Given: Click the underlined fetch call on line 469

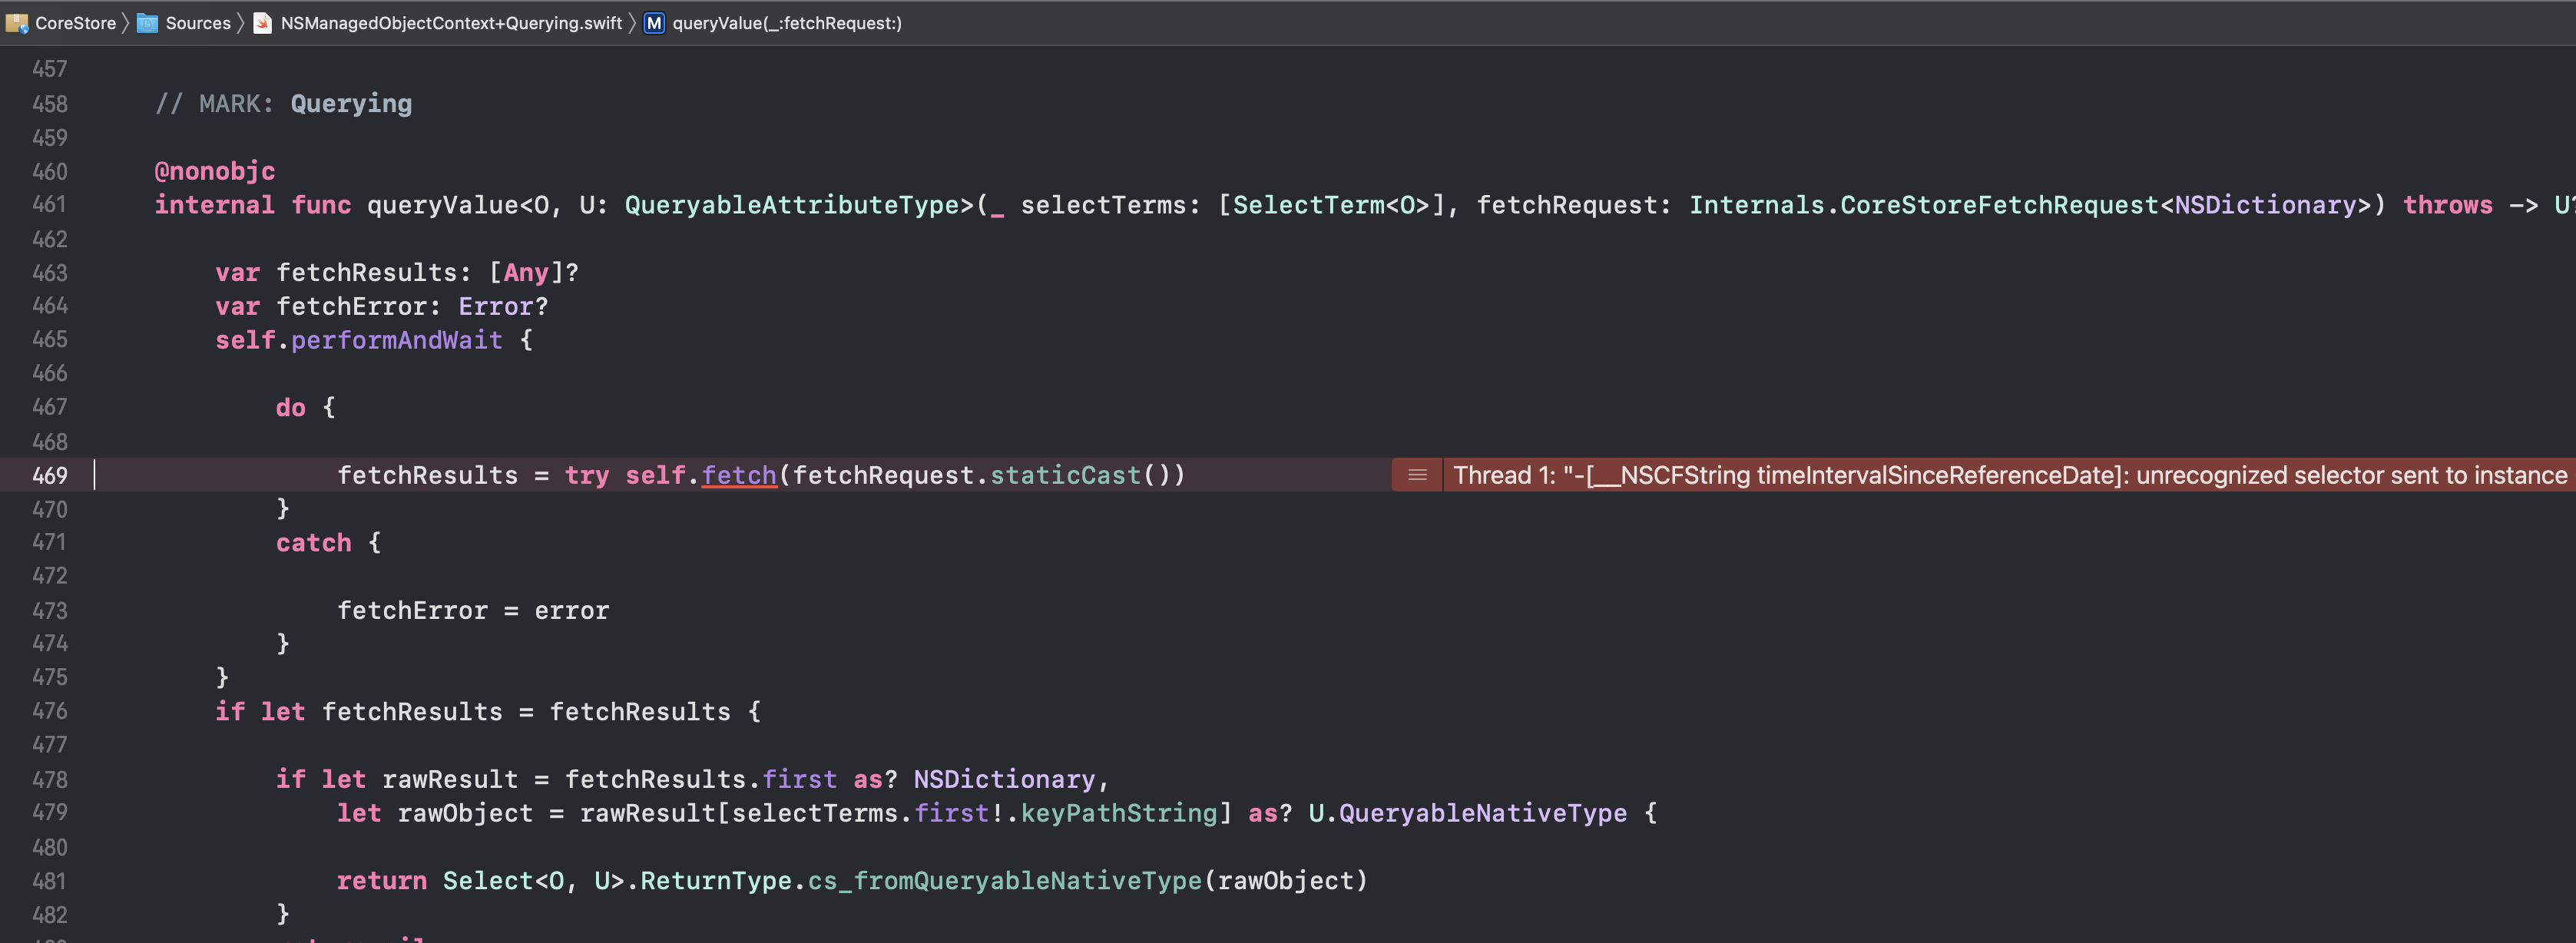Looking at the screenshot, I should click(x=739, y=475).
